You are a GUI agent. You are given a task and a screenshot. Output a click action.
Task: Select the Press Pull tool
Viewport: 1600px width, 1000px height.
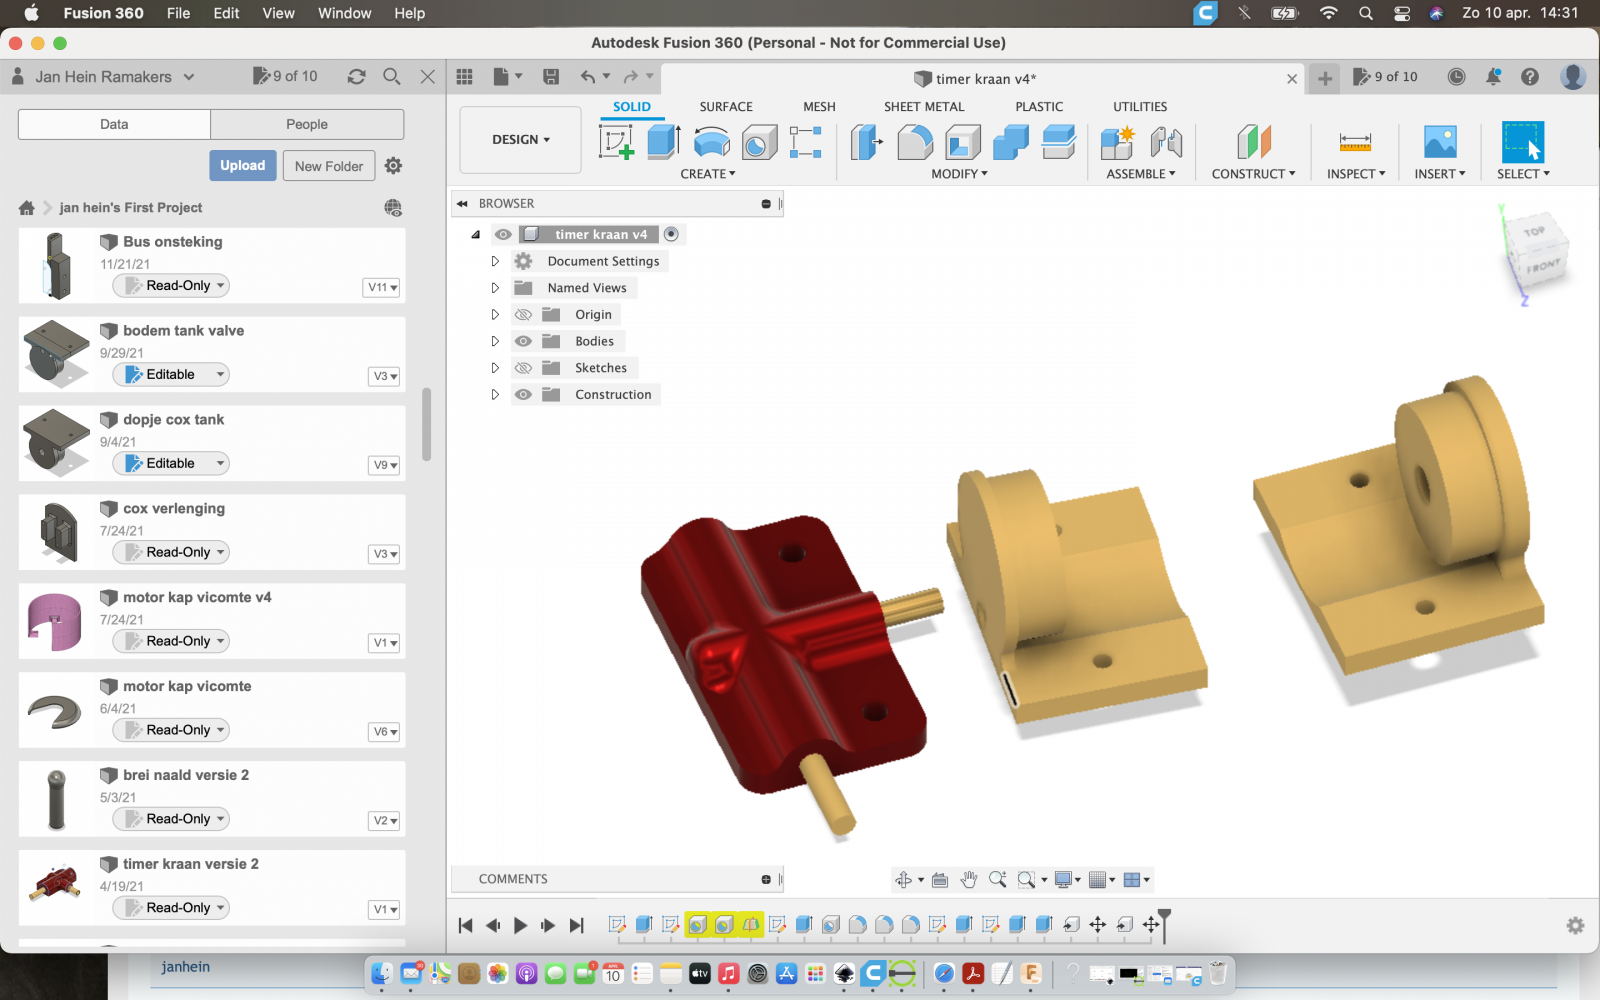866,142
